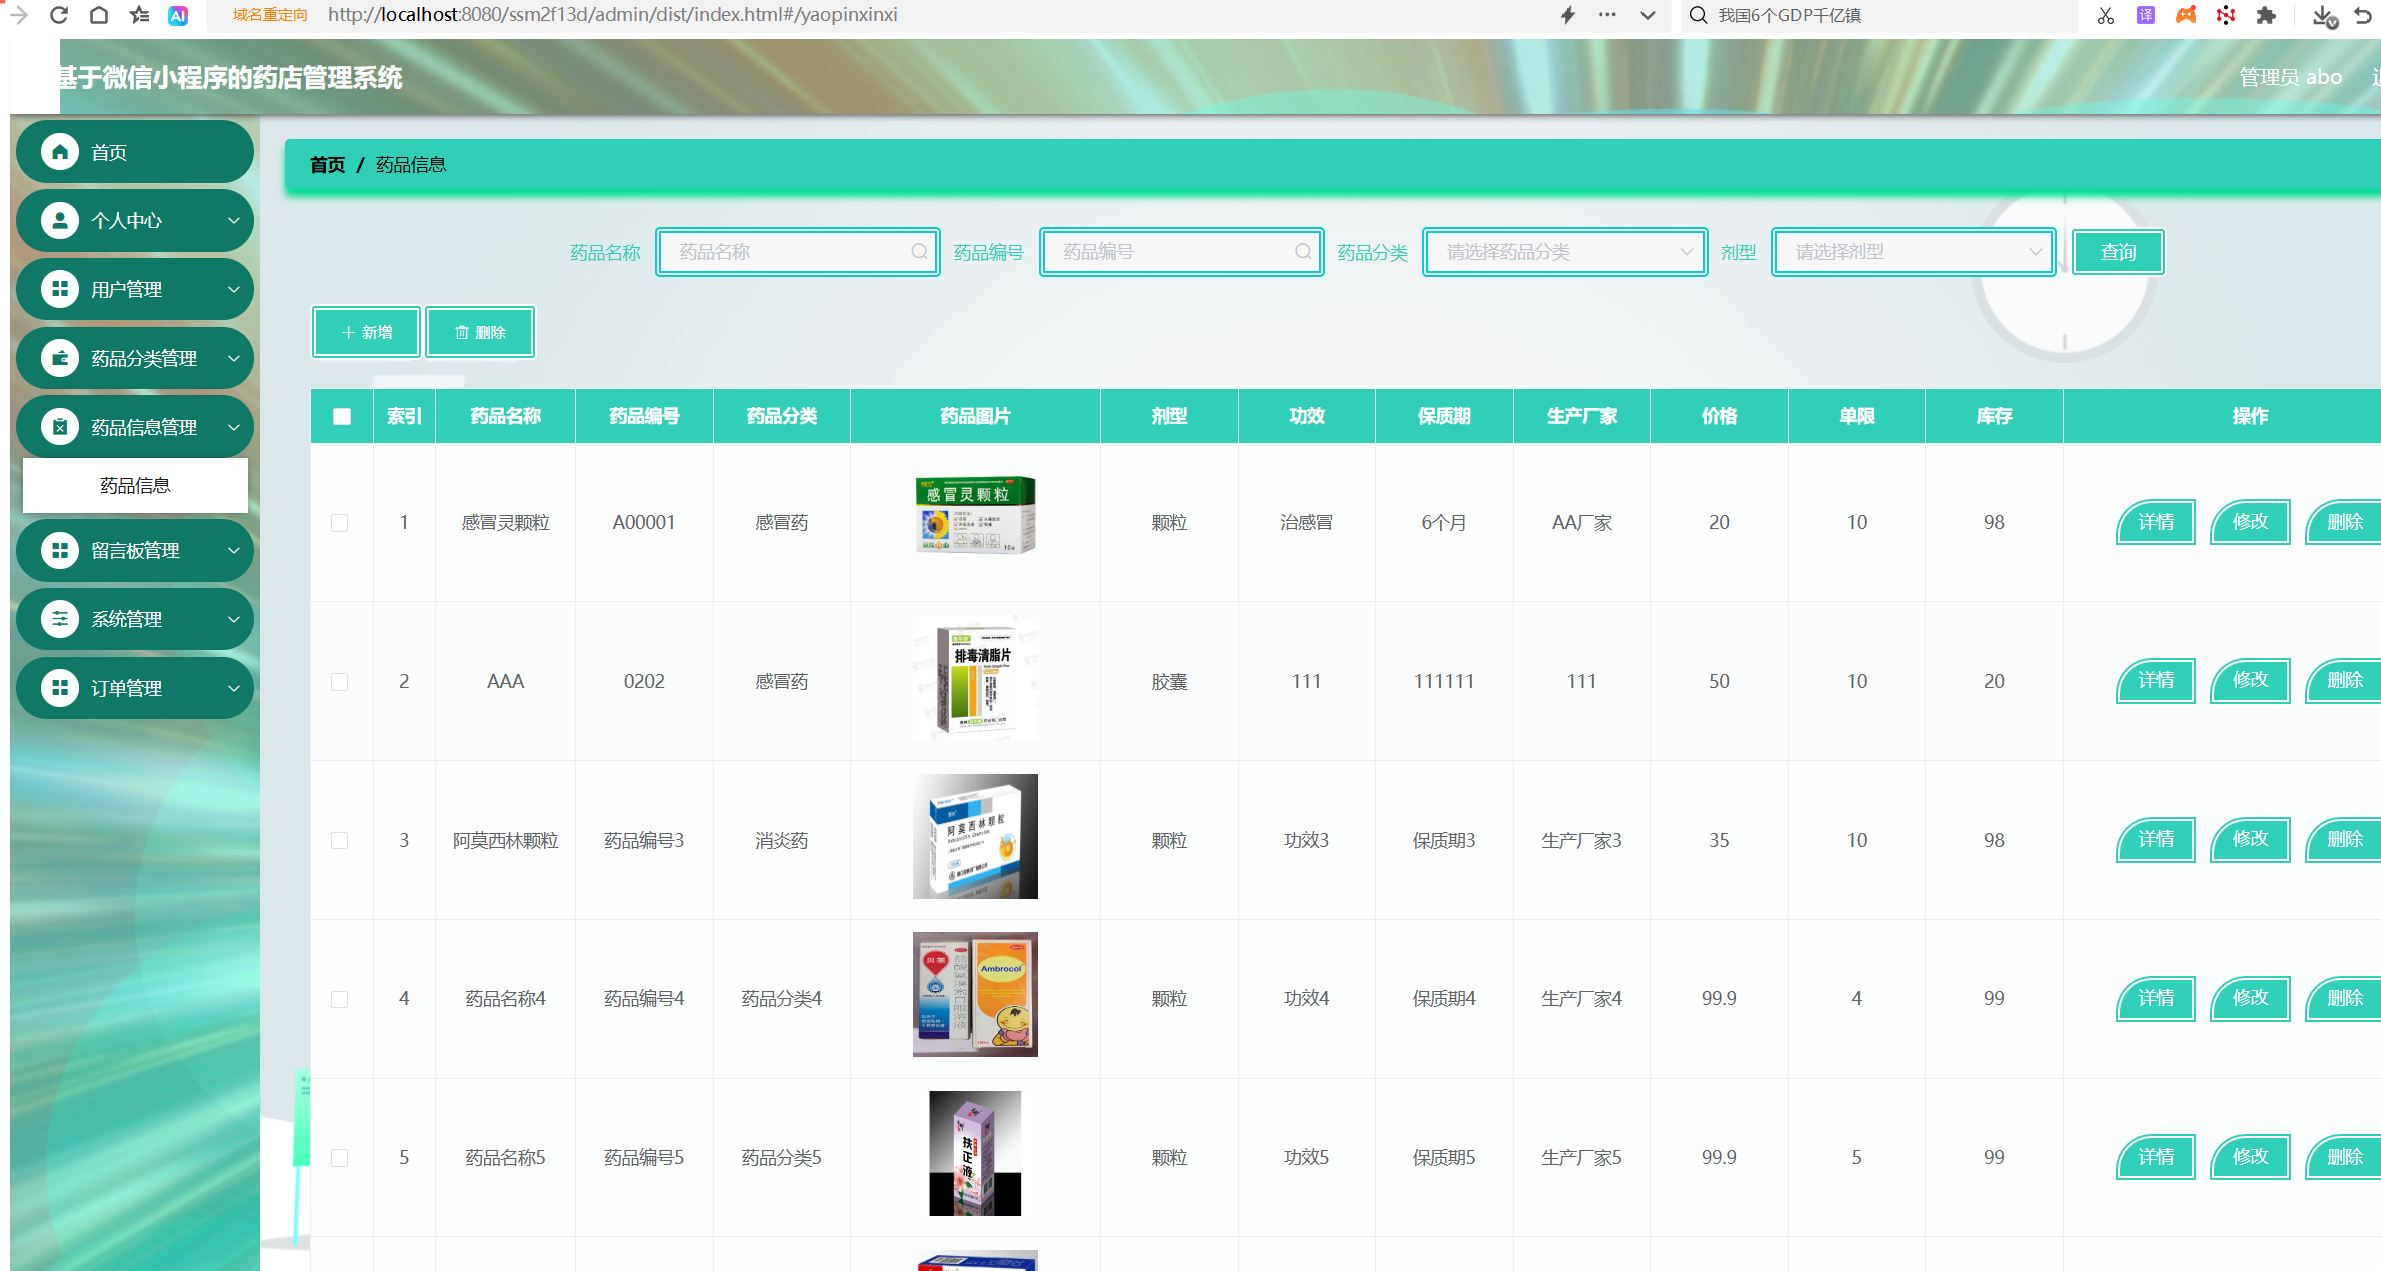The height and width of the screenshot is (1271, 2381).
Task: Click the undo arrow icon at top right
Action: click(2363, 15)
